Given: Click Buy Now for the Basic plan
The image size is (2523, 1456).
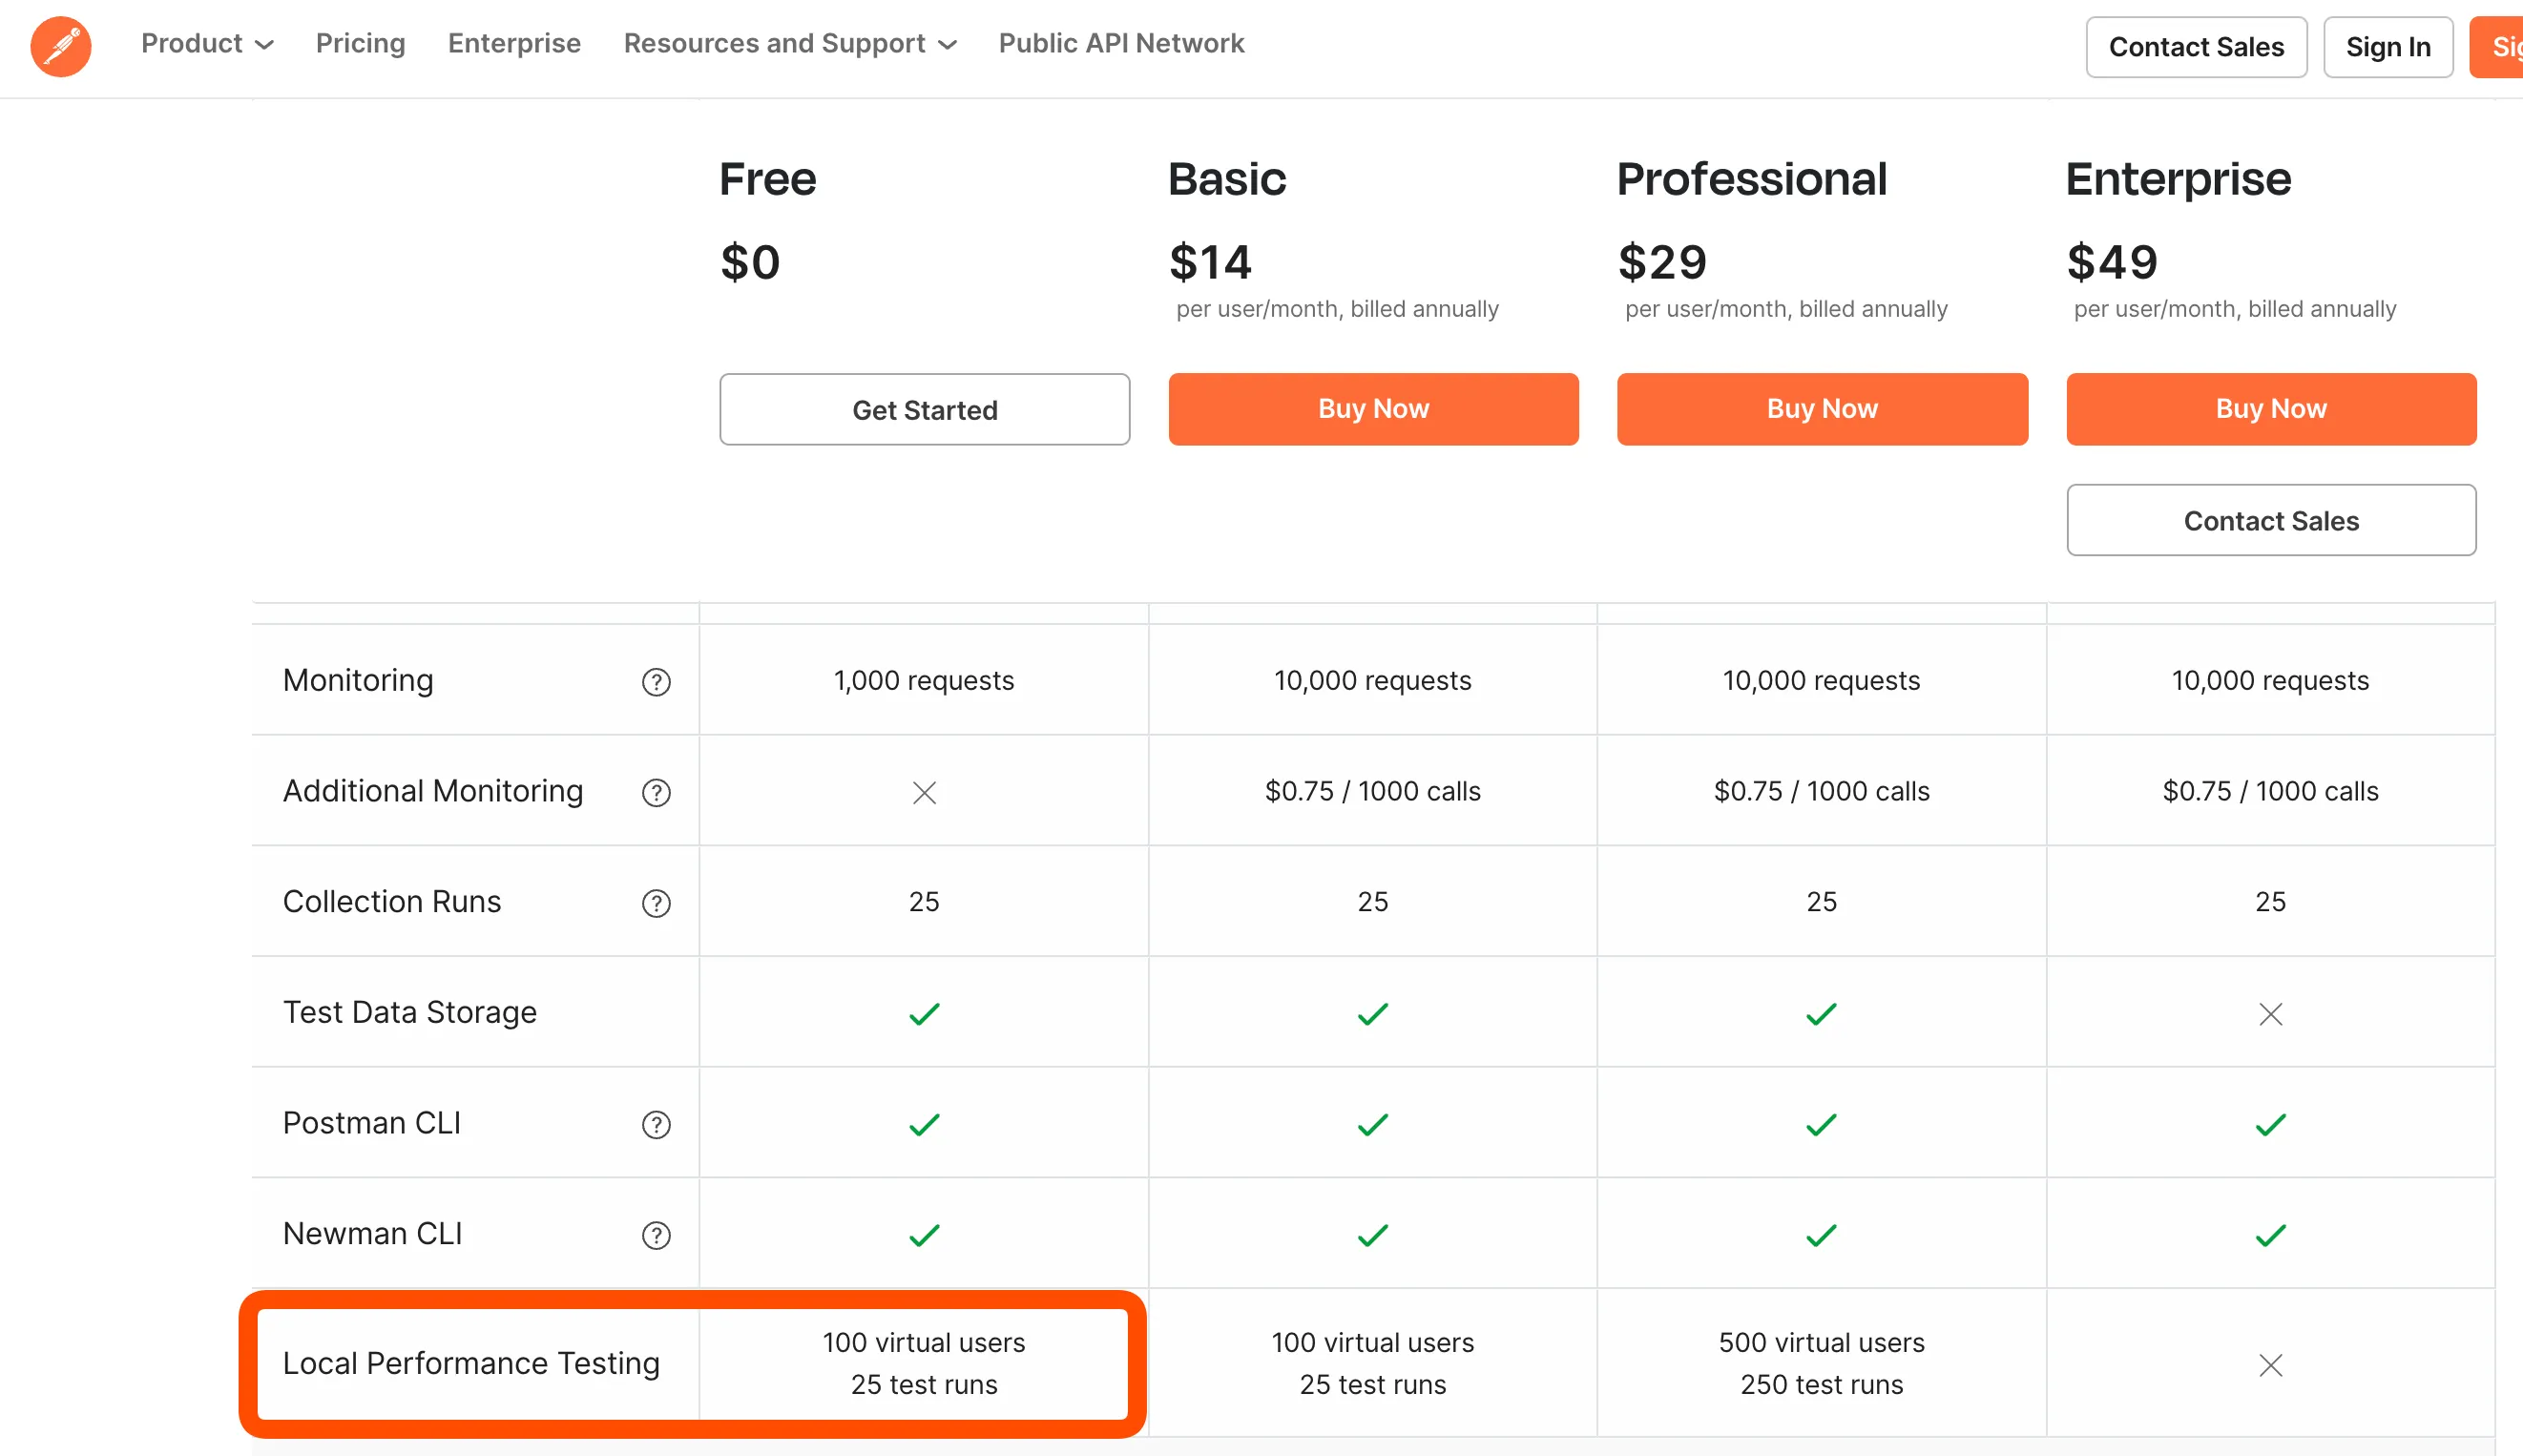Looking at the screenshot, I should click(1373, 409).
